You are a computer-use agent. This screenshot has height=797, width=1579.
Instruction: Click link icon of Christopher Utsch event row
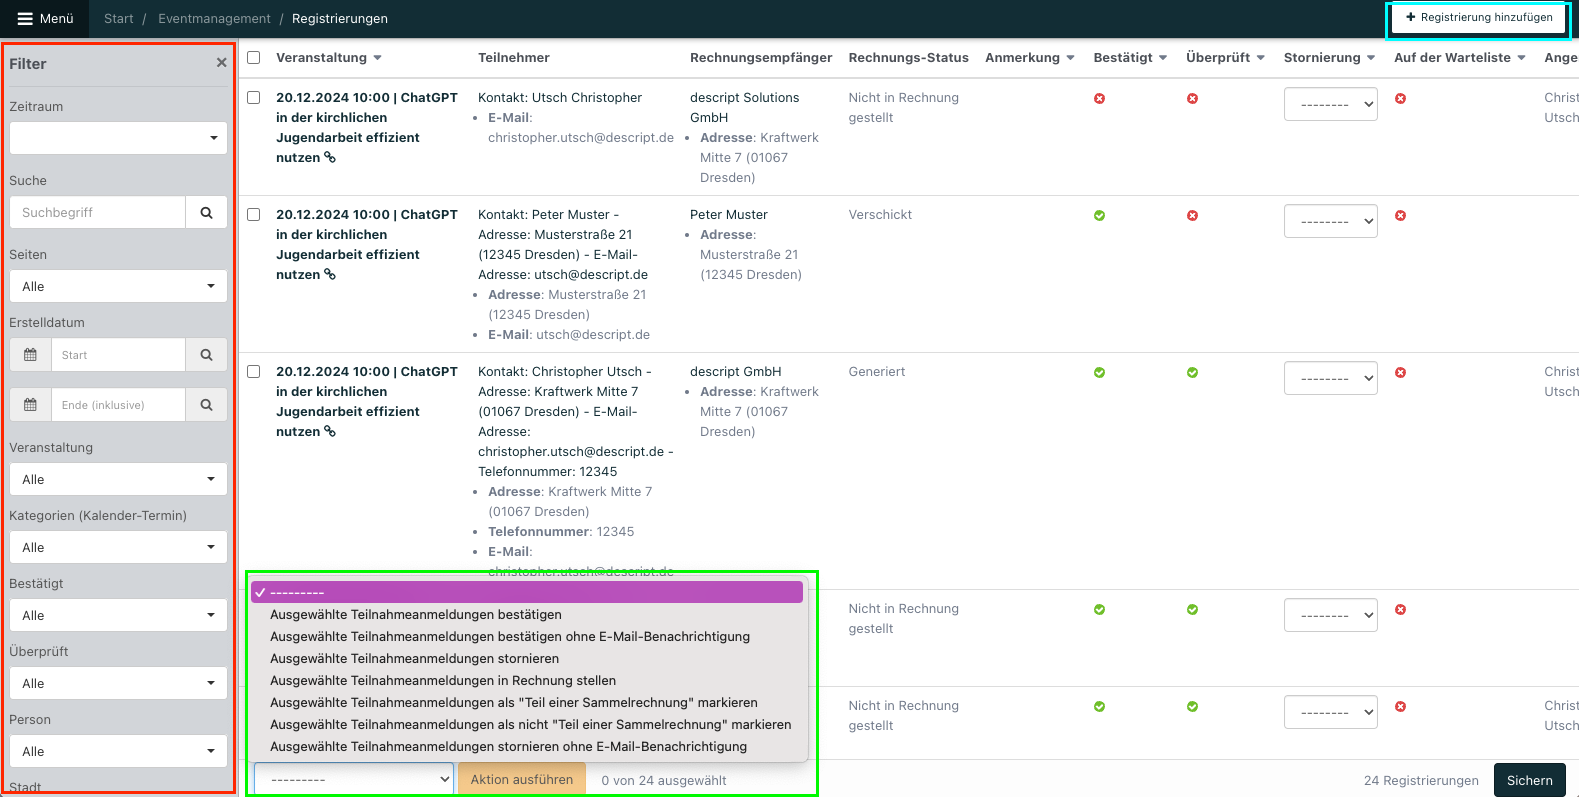coord(330,431)
